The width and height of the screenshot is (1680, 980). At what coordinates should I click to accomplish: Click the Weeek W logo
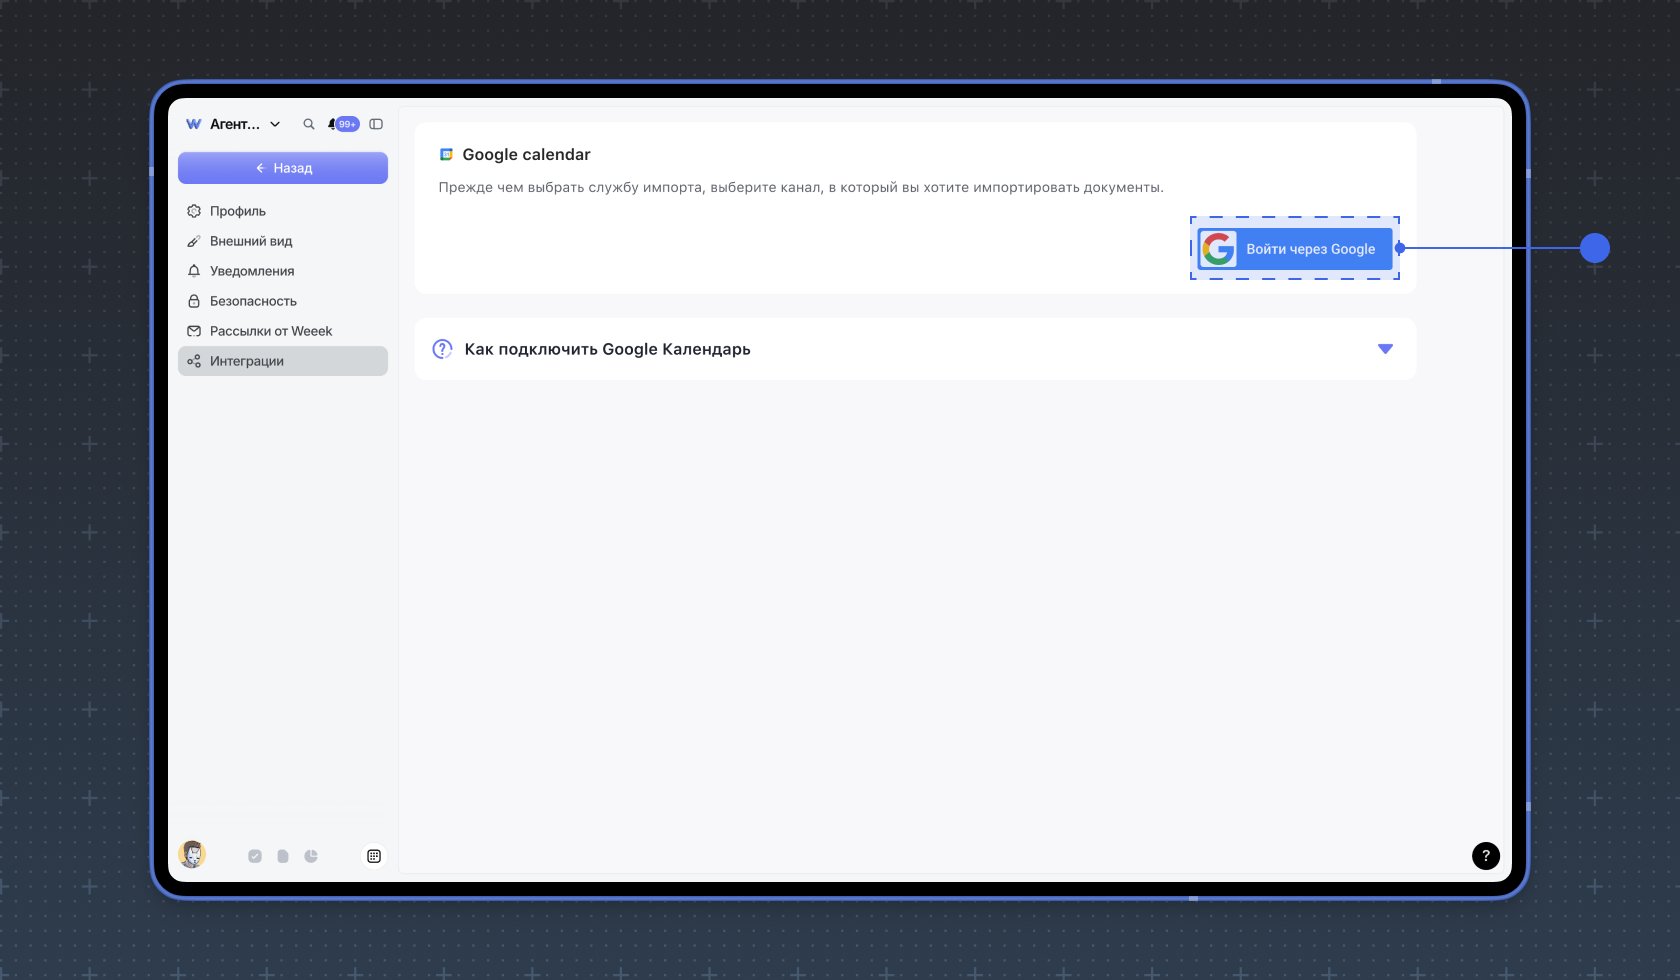point(193,124)
